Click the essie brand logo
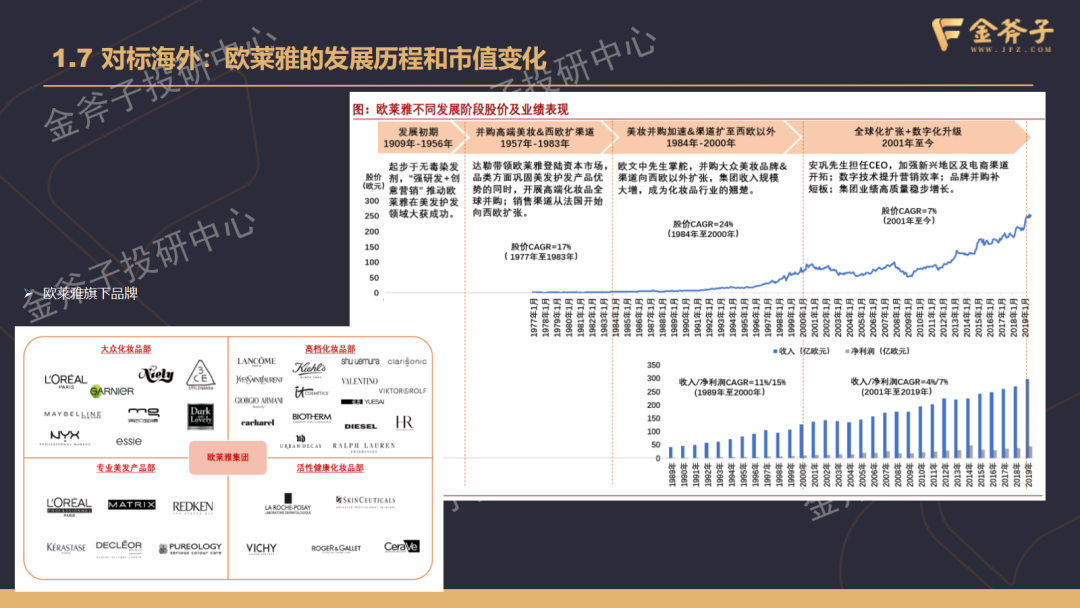The image size is (1080, 608). click(129, 441)
